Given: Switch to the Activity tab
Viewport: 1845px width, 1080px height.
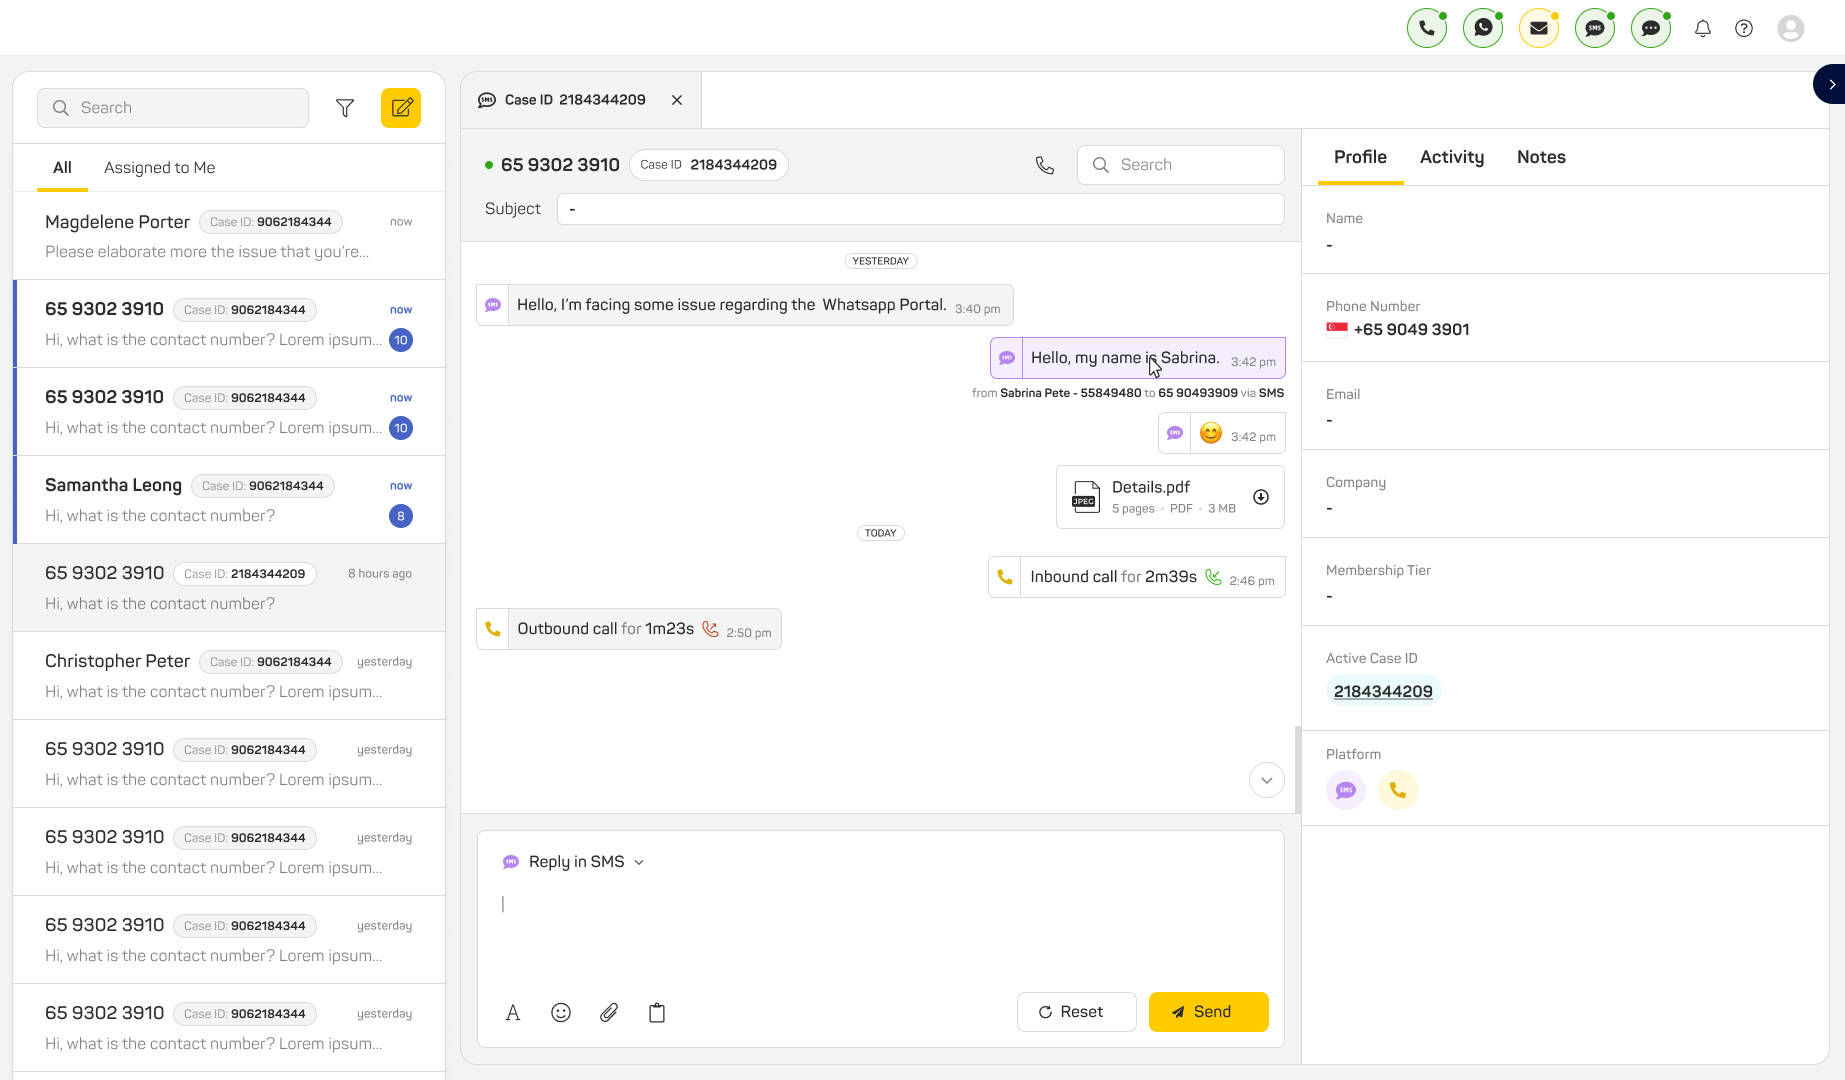Looking at the screenshot, I should [1452, 157].
